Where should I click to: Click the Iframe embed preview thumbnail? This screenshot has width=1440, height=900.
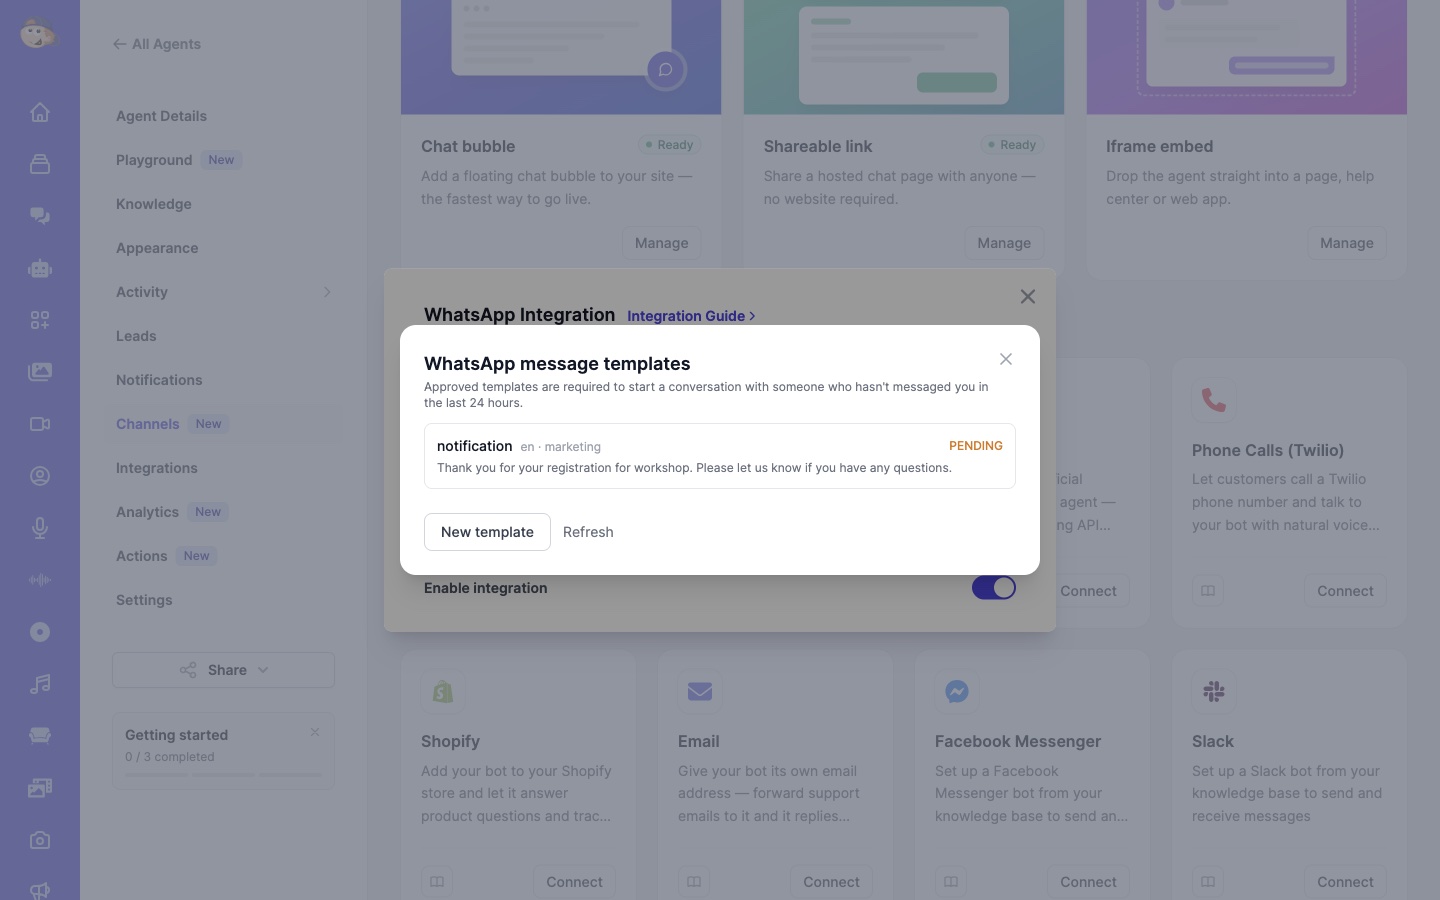pyautogui.click(x=1247, y=57)
